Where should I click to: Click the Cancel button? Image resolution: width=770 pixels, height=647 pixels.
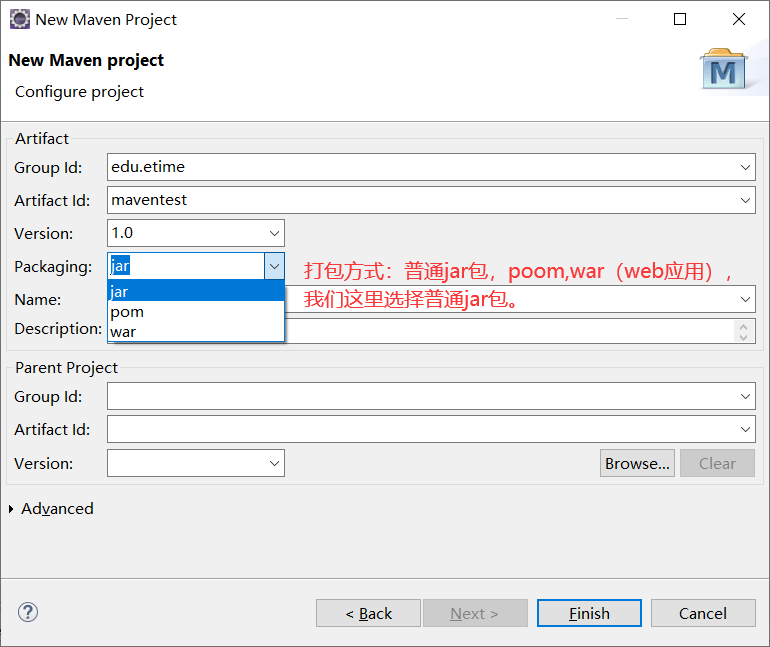point(703,613)
